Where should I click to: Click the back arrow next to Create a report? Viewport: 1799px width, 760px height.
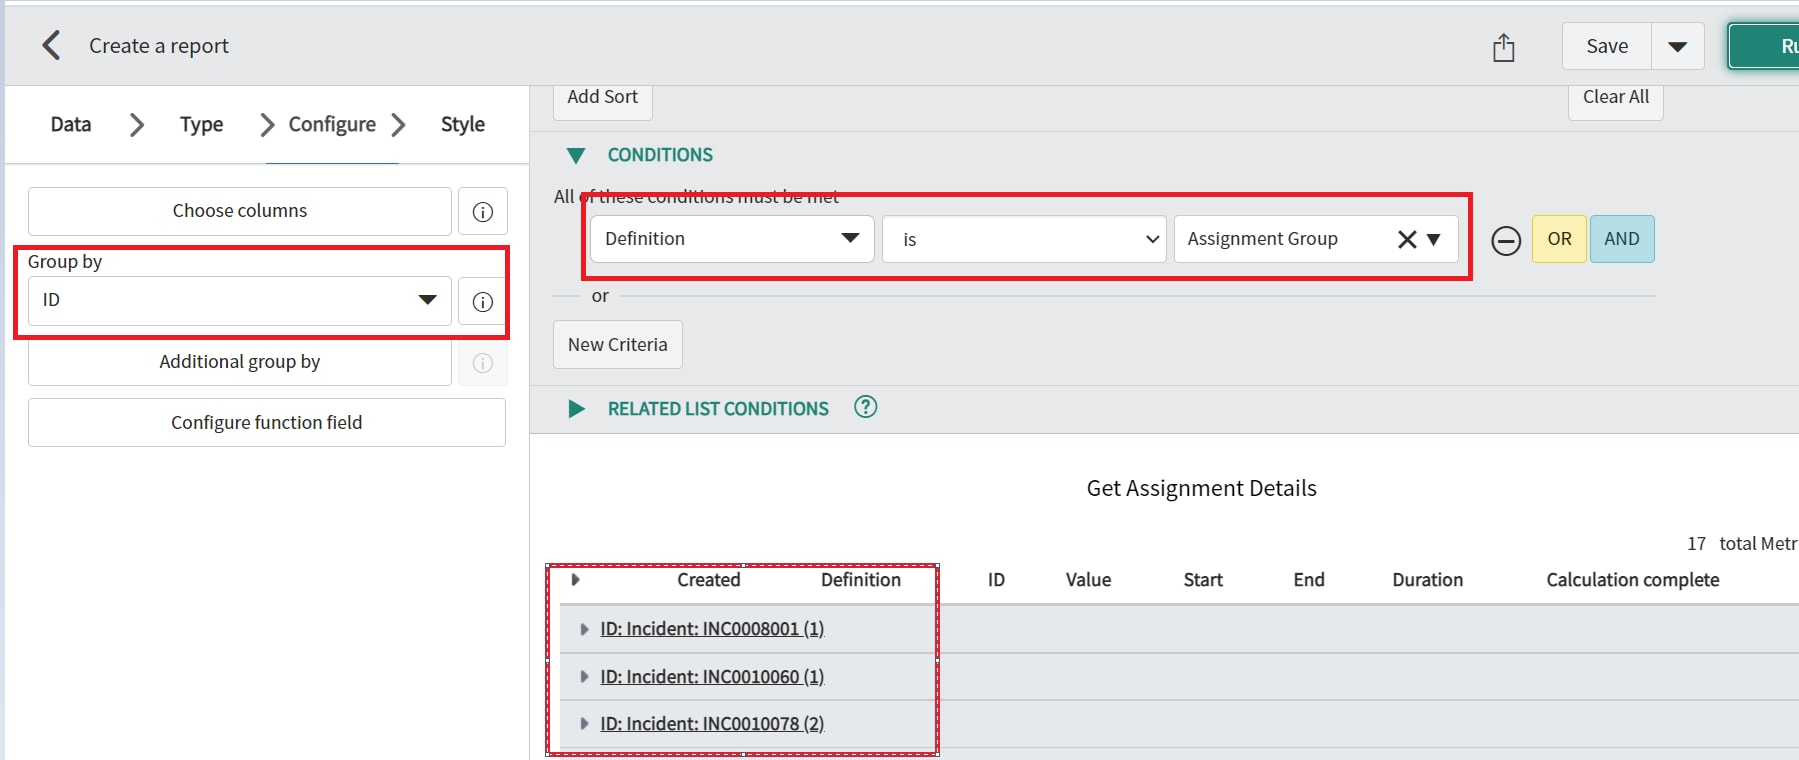(51, 45)
